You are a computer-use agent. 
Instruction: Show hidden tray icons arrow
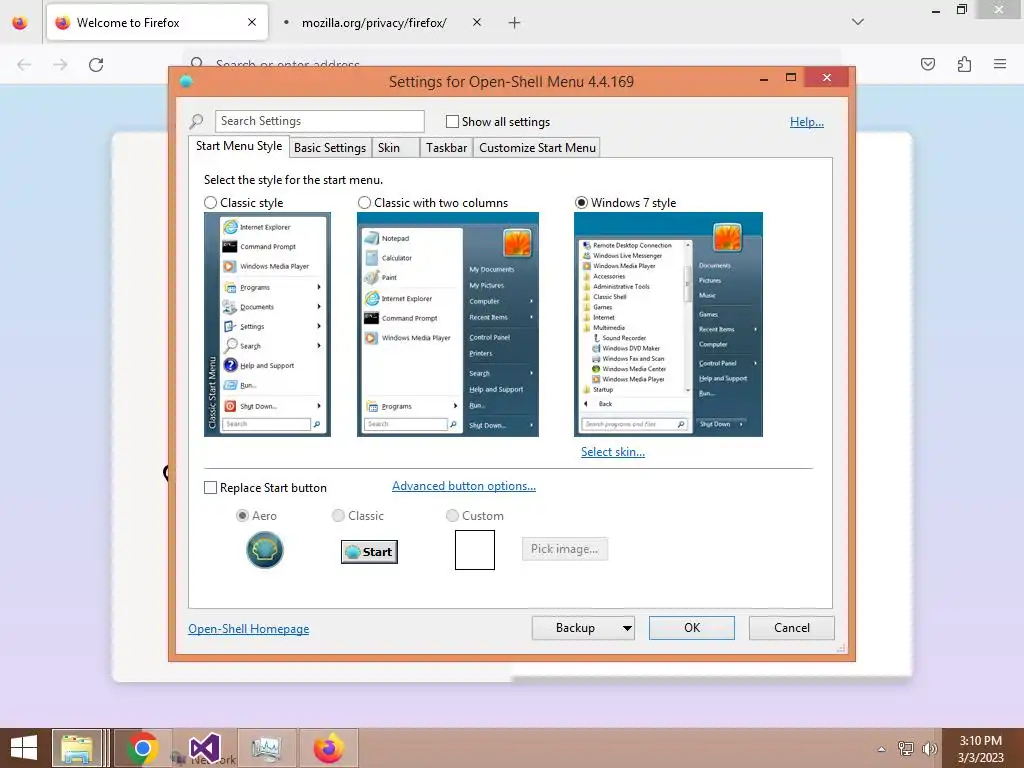(x=881, y=749)
